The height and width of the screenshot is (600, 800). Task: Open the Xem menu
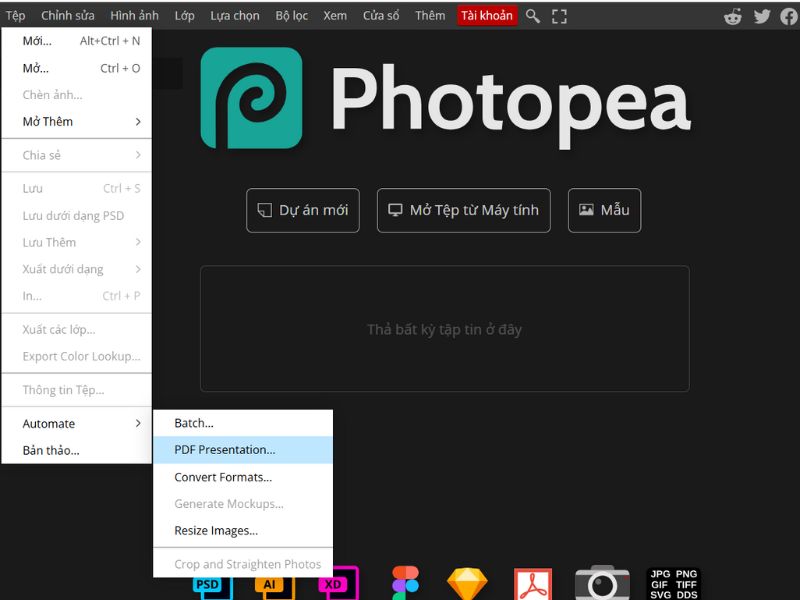[335, 16]
